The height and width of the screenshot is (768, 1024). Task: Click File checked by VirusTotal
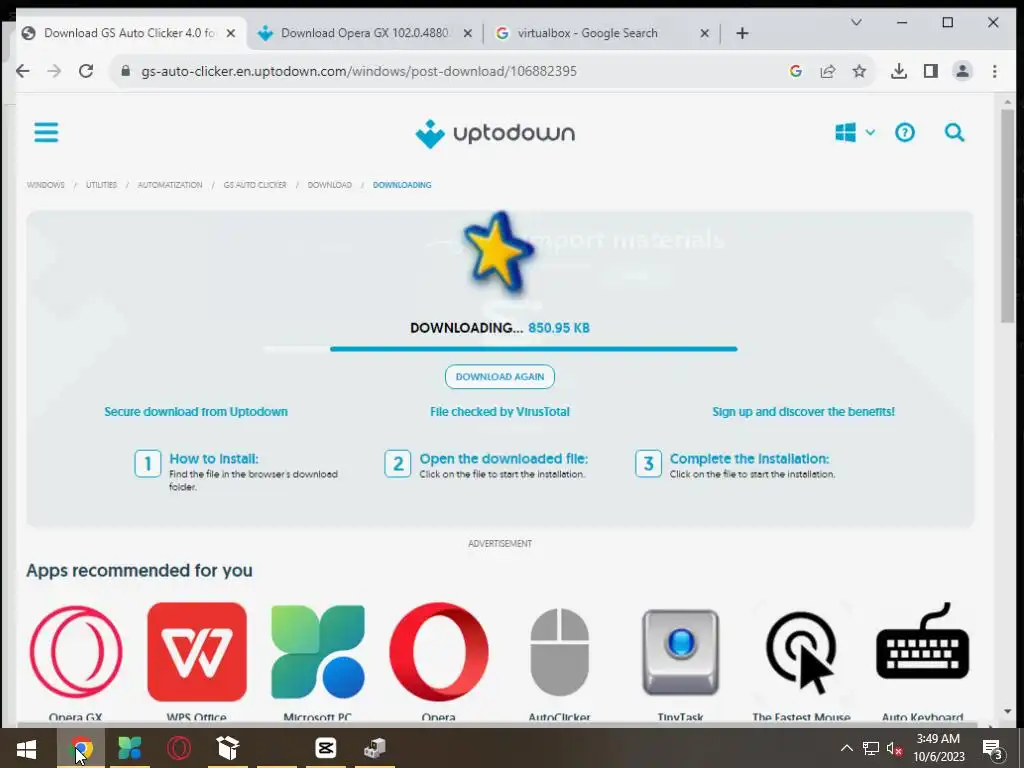(500, 411)
